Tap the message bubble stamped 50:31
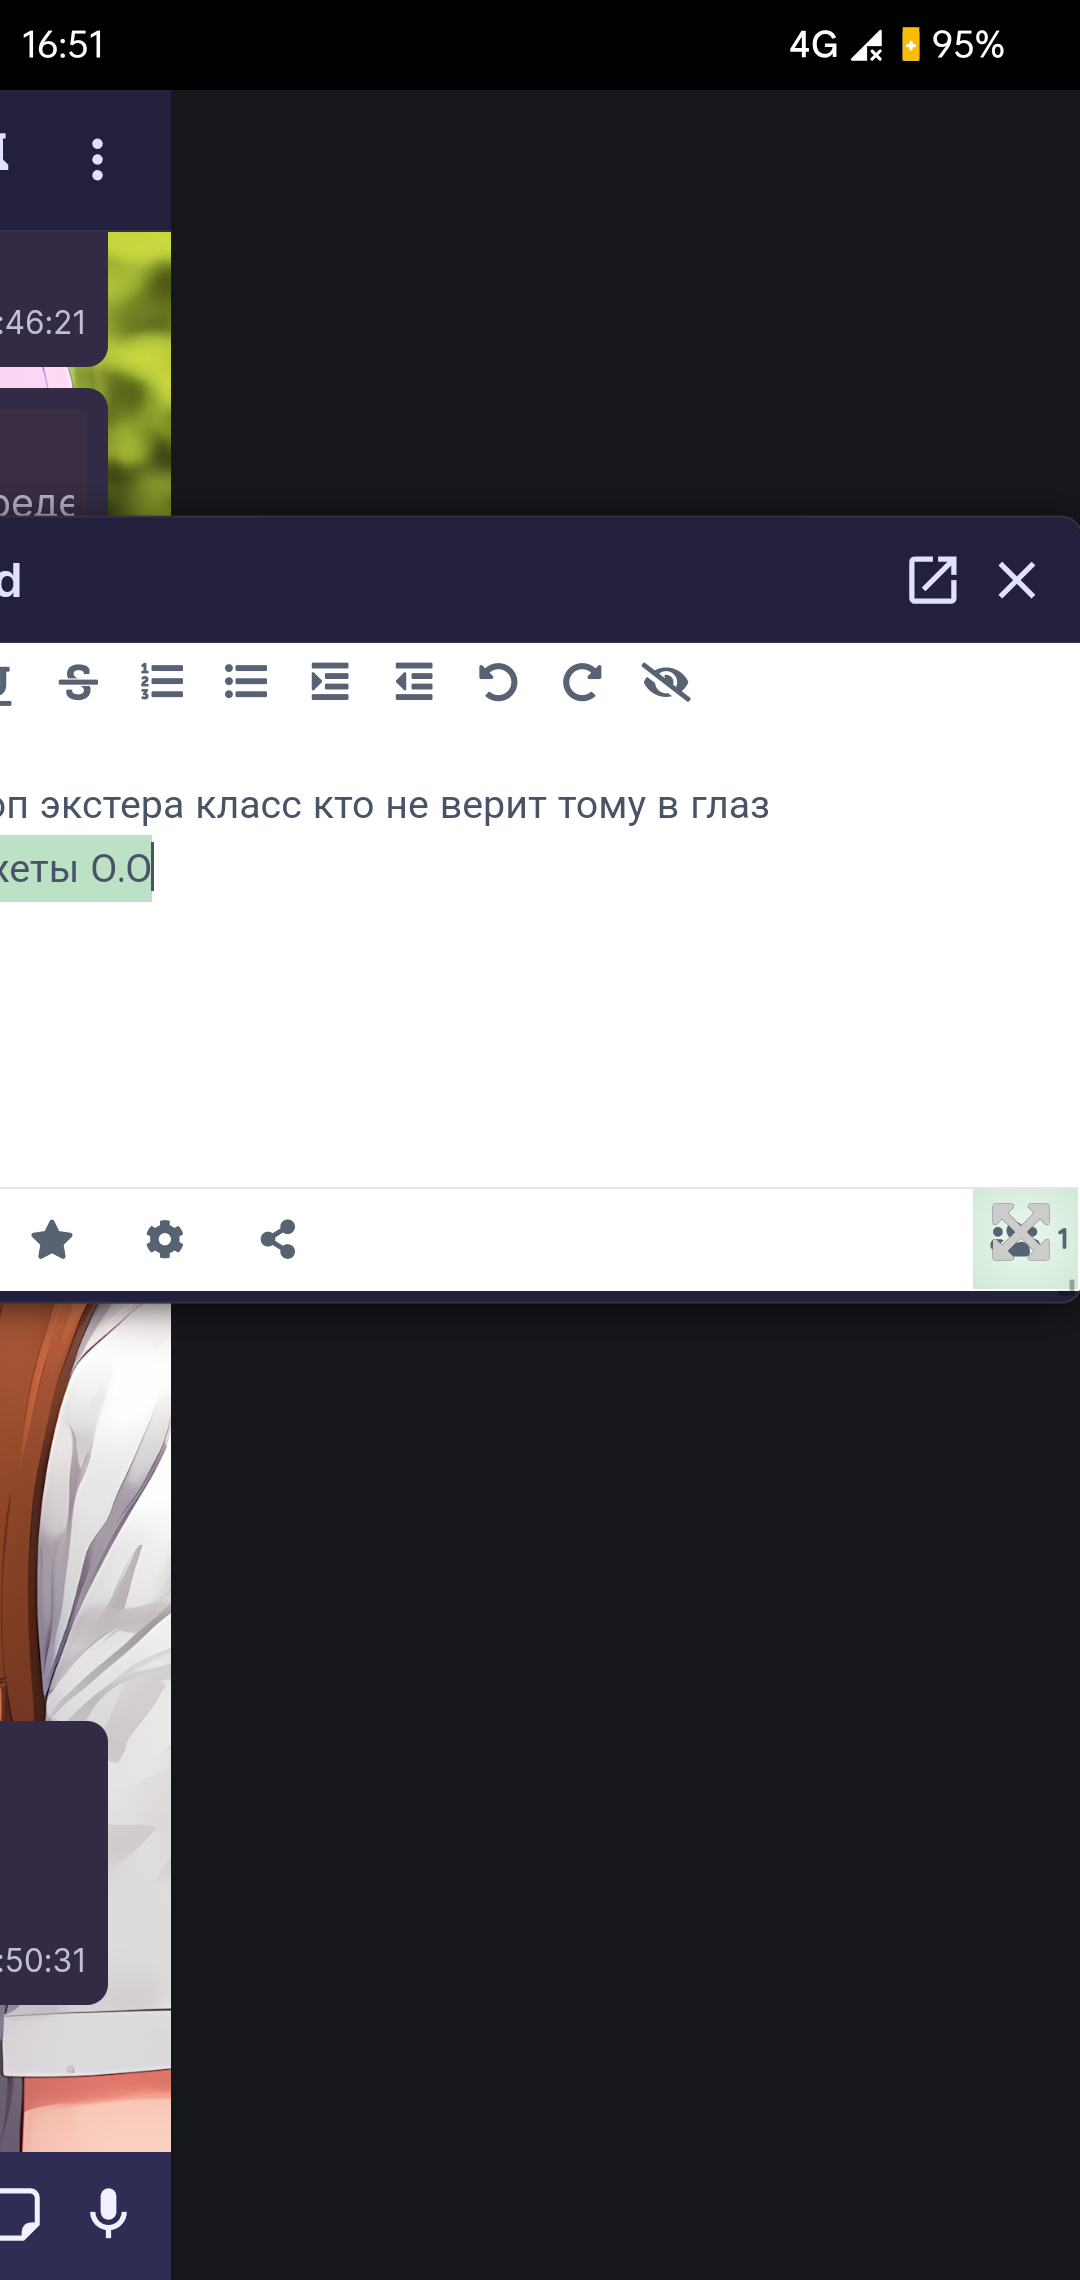Viewport: 1080px width, 2280px height. [50, 1860]
